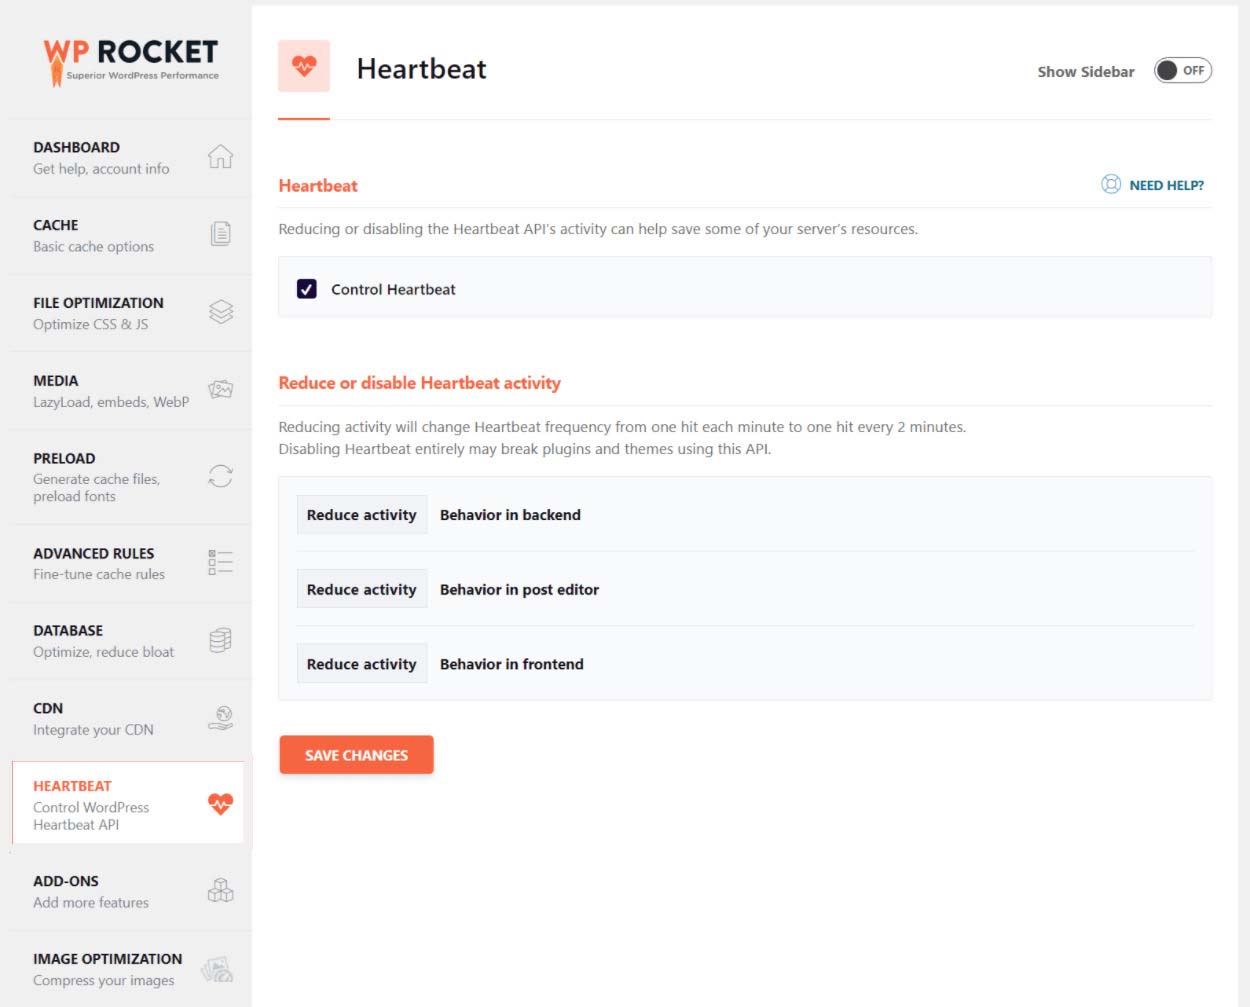The height and width of the screenshot is (1007, 1250).
Task: Click the WP Rocket logo
Action: pyautogui.click(x=131, y=62)
